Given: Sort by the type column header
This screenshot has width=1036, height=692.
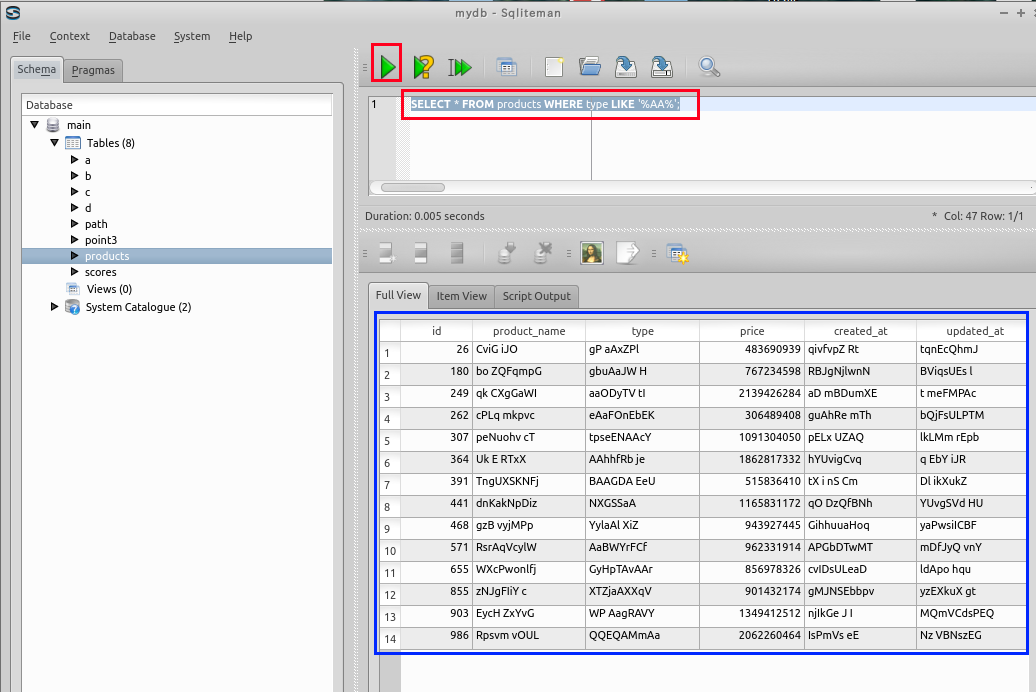Looking at the screenshot, I should point(642,330).
